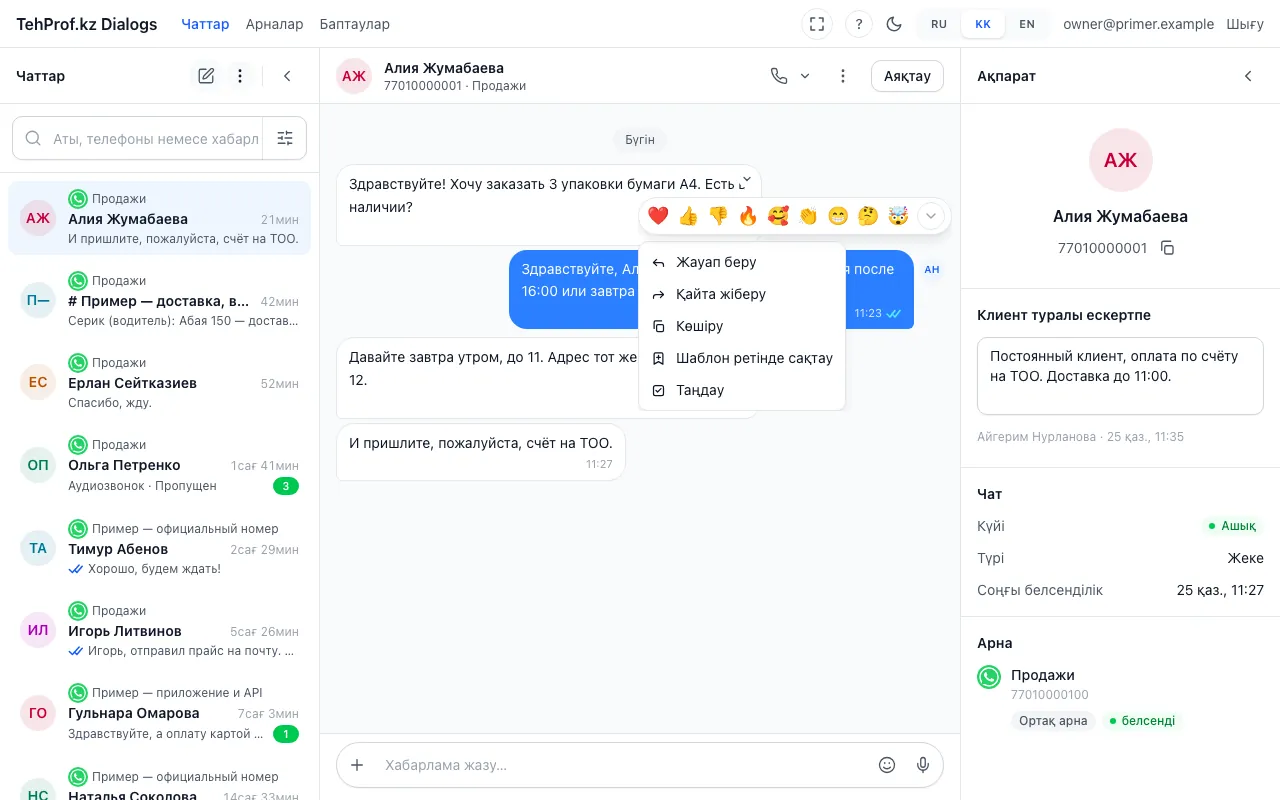Screen dimensions: 1280x800
Task: Select Шаблон ретінде сақтау menu item
Action: point(742,358)
